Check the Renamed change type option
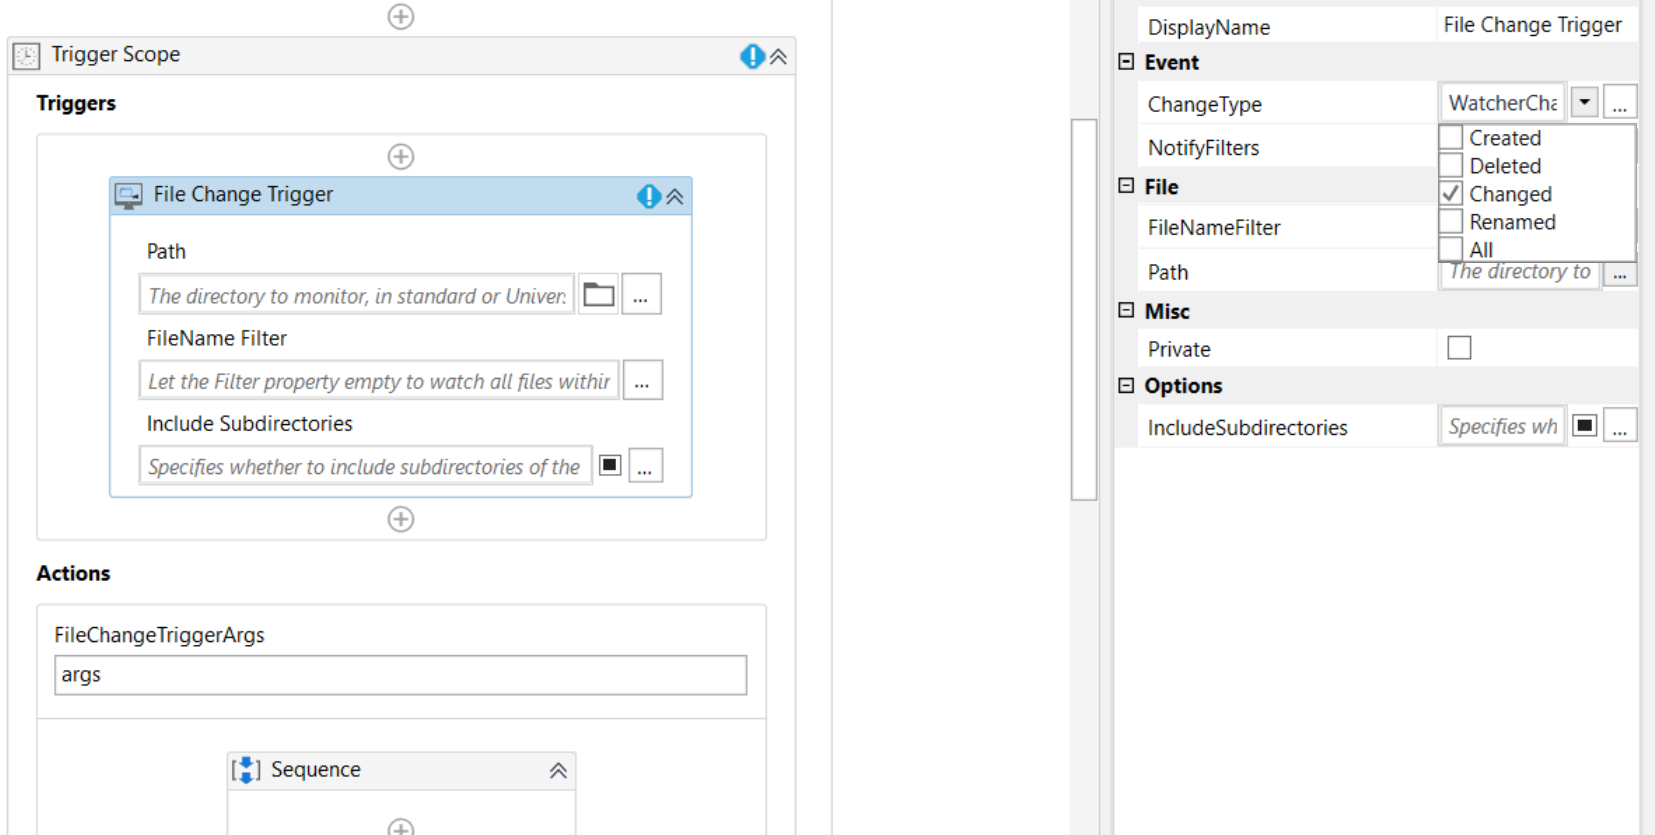1655x835 pixels. (x=1452, y=222)
